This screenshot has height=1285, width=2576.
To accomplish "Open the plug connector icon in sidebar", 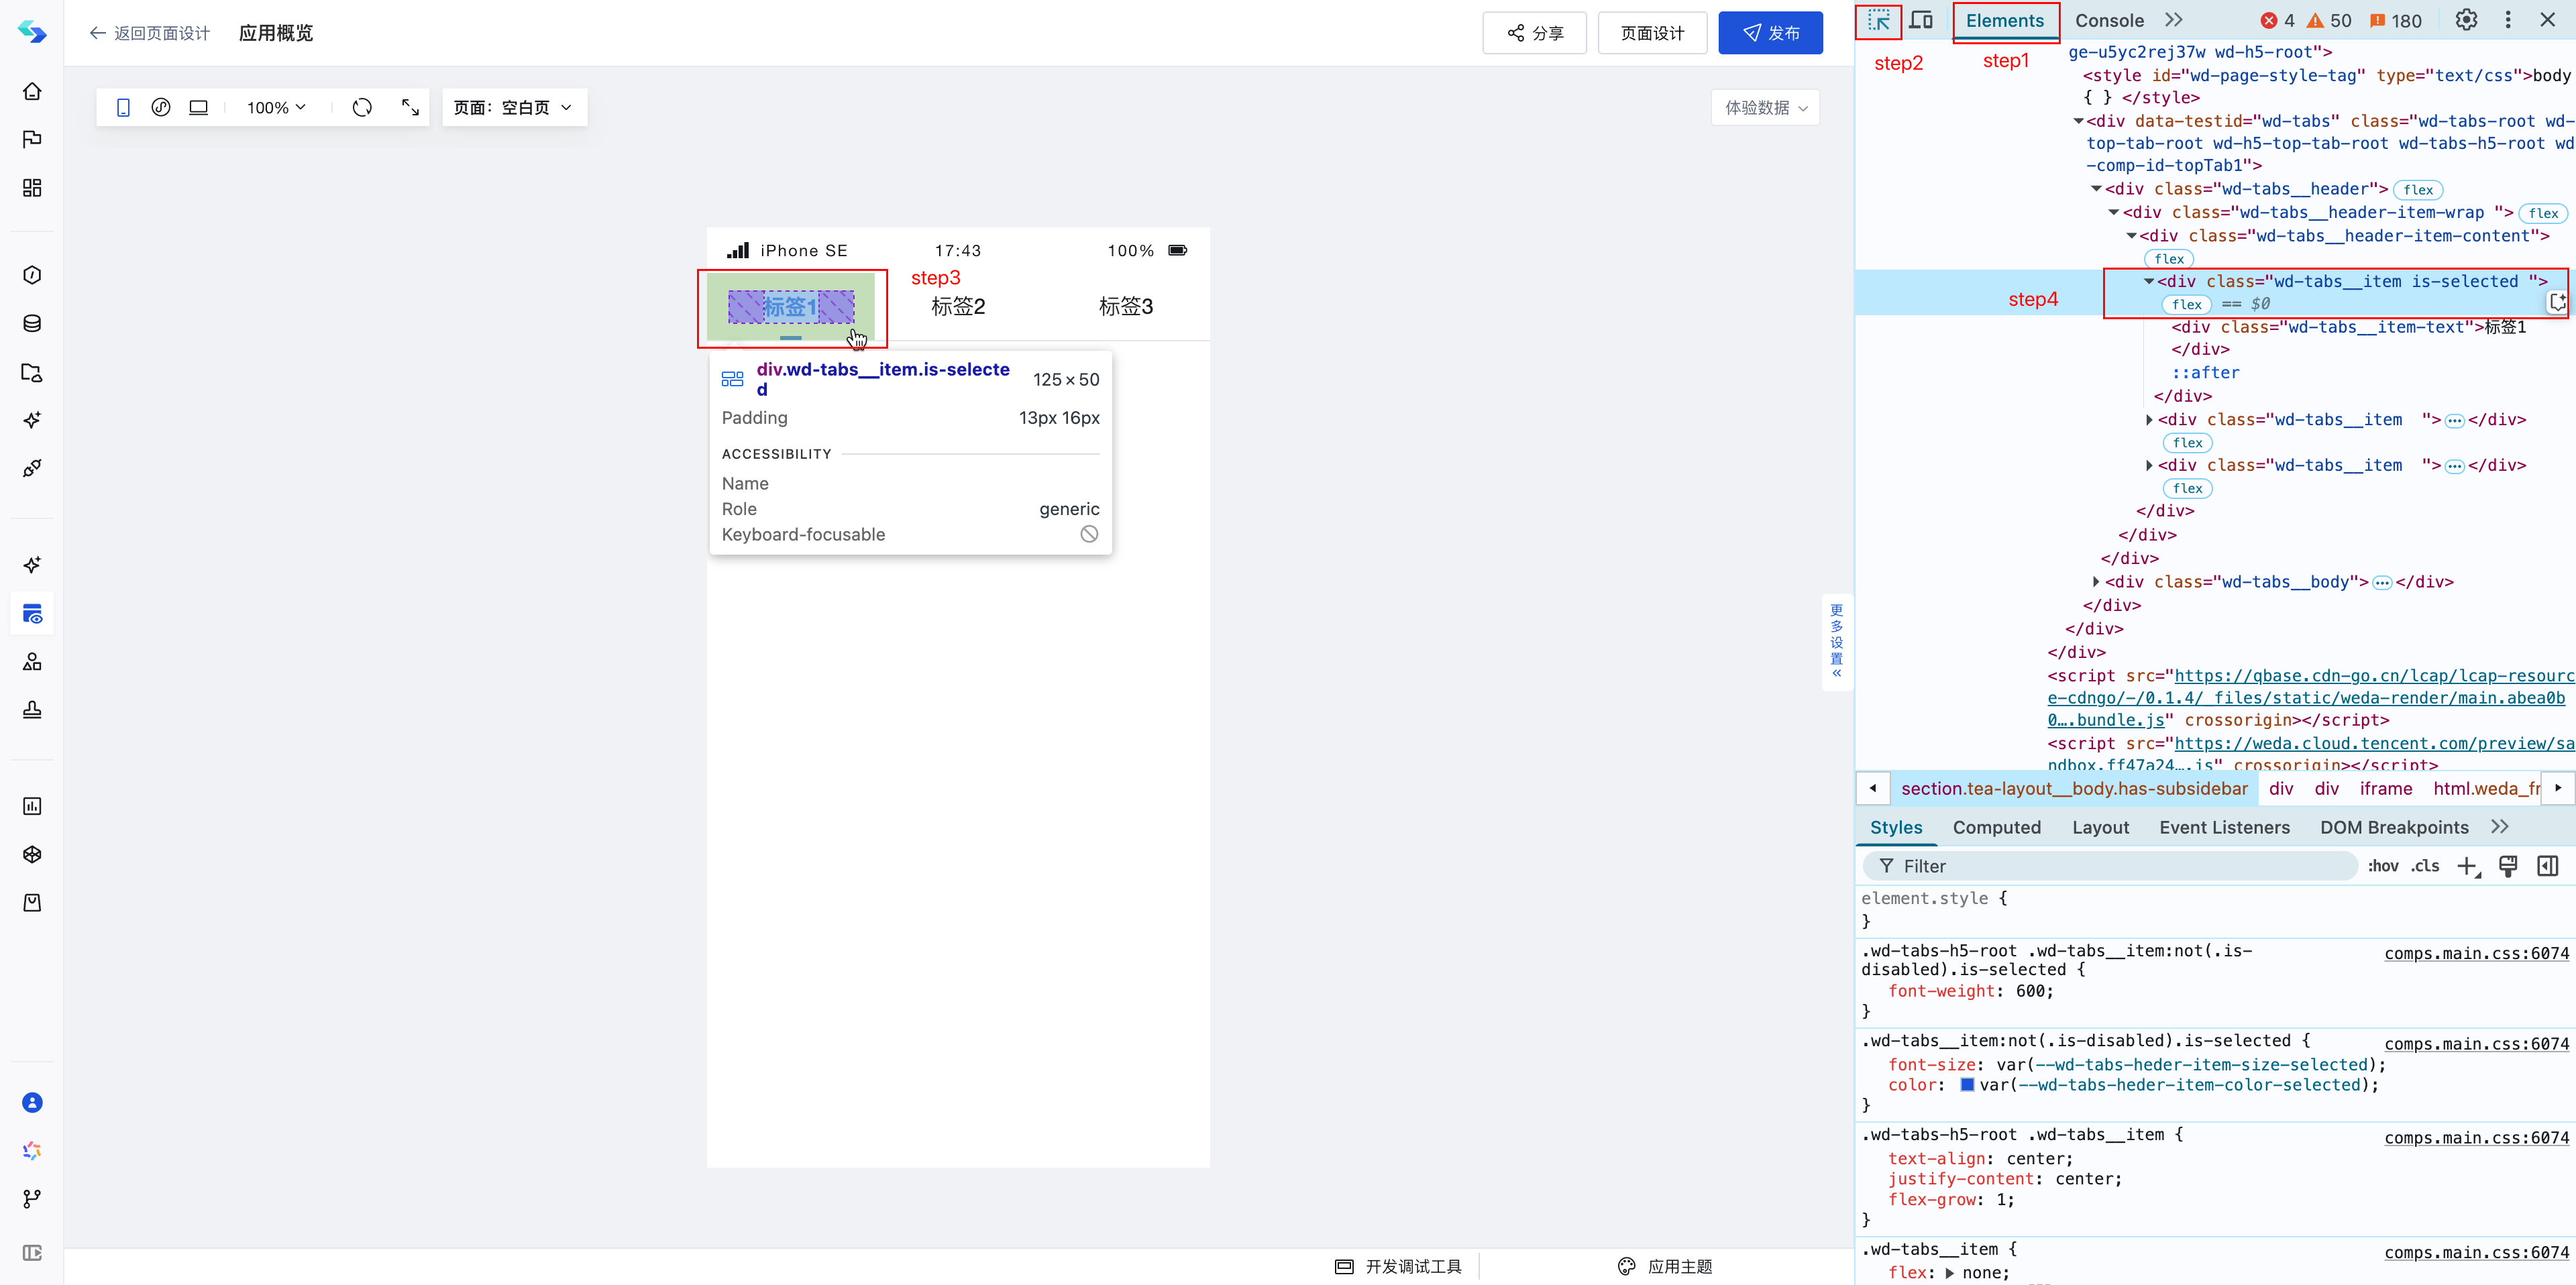I will [x=32, y=468].
